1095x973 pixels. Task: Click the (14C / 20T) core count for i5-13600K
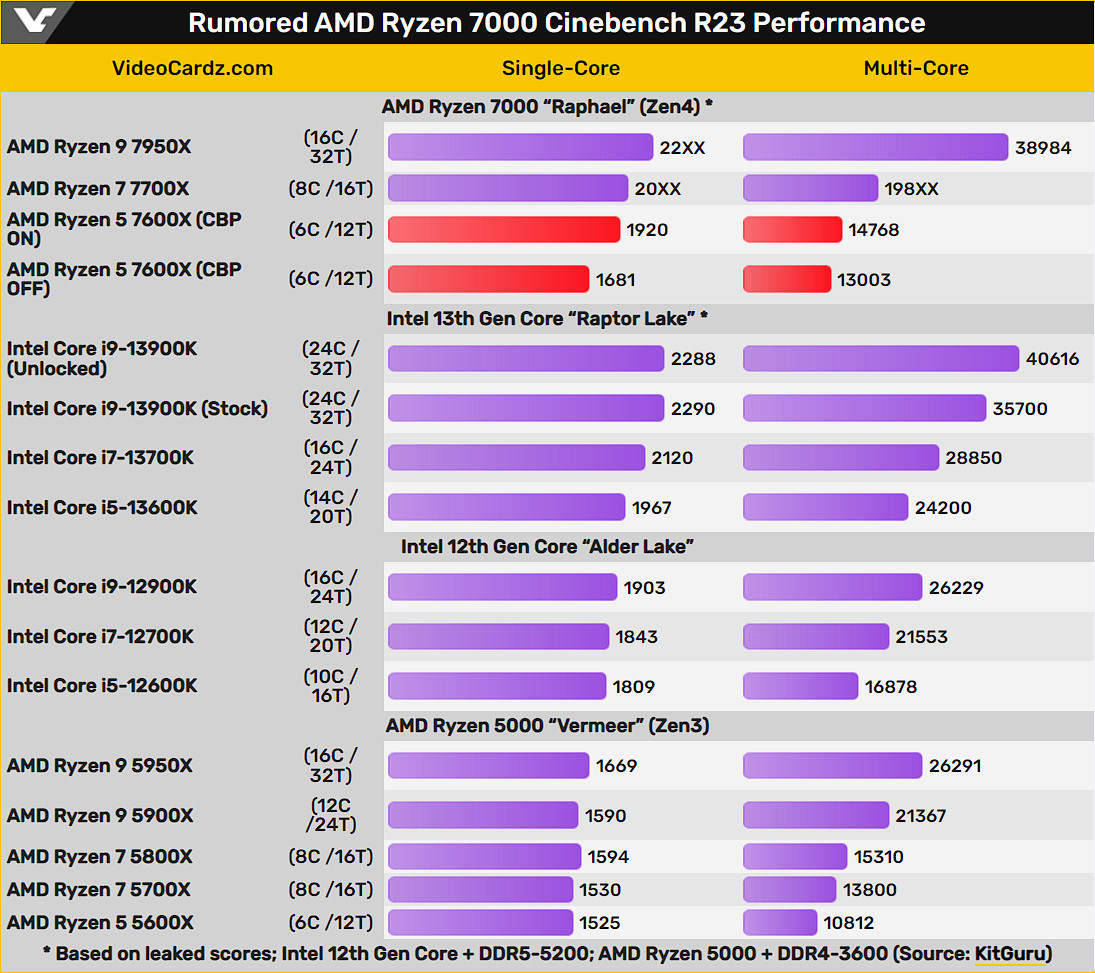point(331,507)
